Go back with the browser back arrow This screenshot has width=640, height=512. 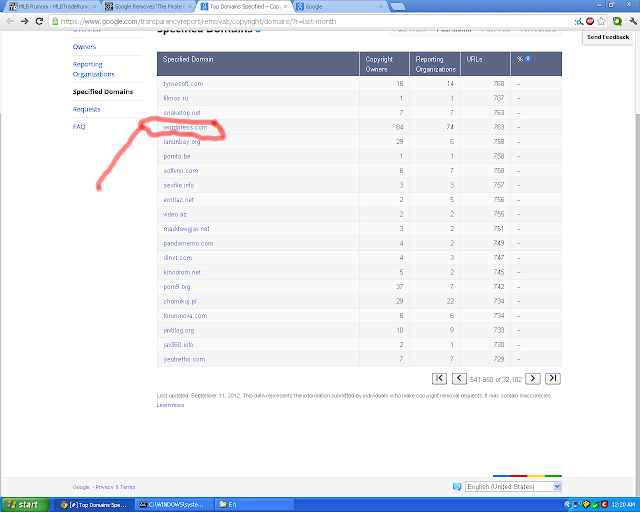point(10,21)
